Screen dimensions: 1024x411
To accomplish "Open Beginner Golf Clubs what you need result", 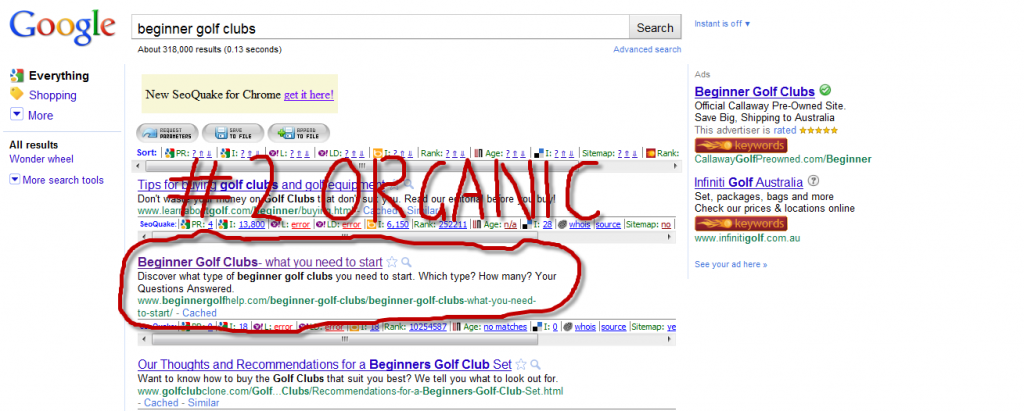I will [260, 262].
